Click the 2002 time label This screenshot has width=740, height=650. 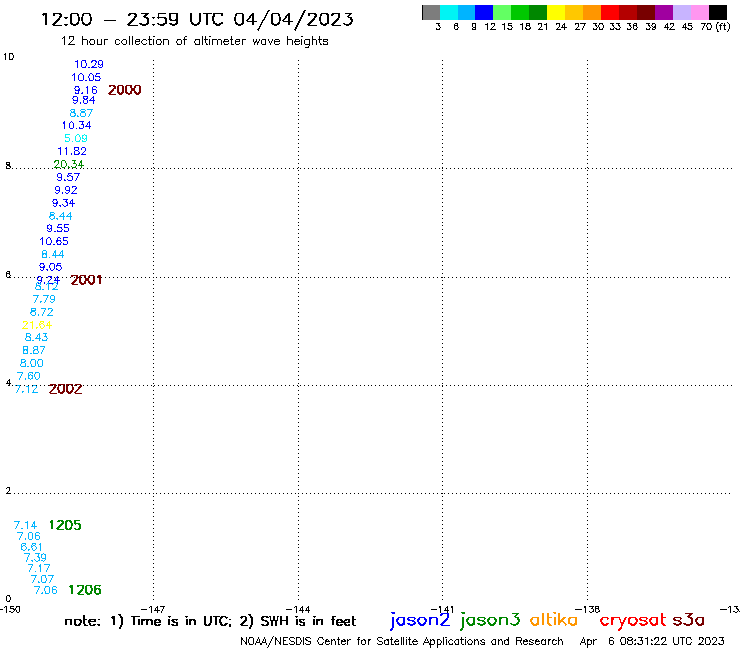point(65,389)
